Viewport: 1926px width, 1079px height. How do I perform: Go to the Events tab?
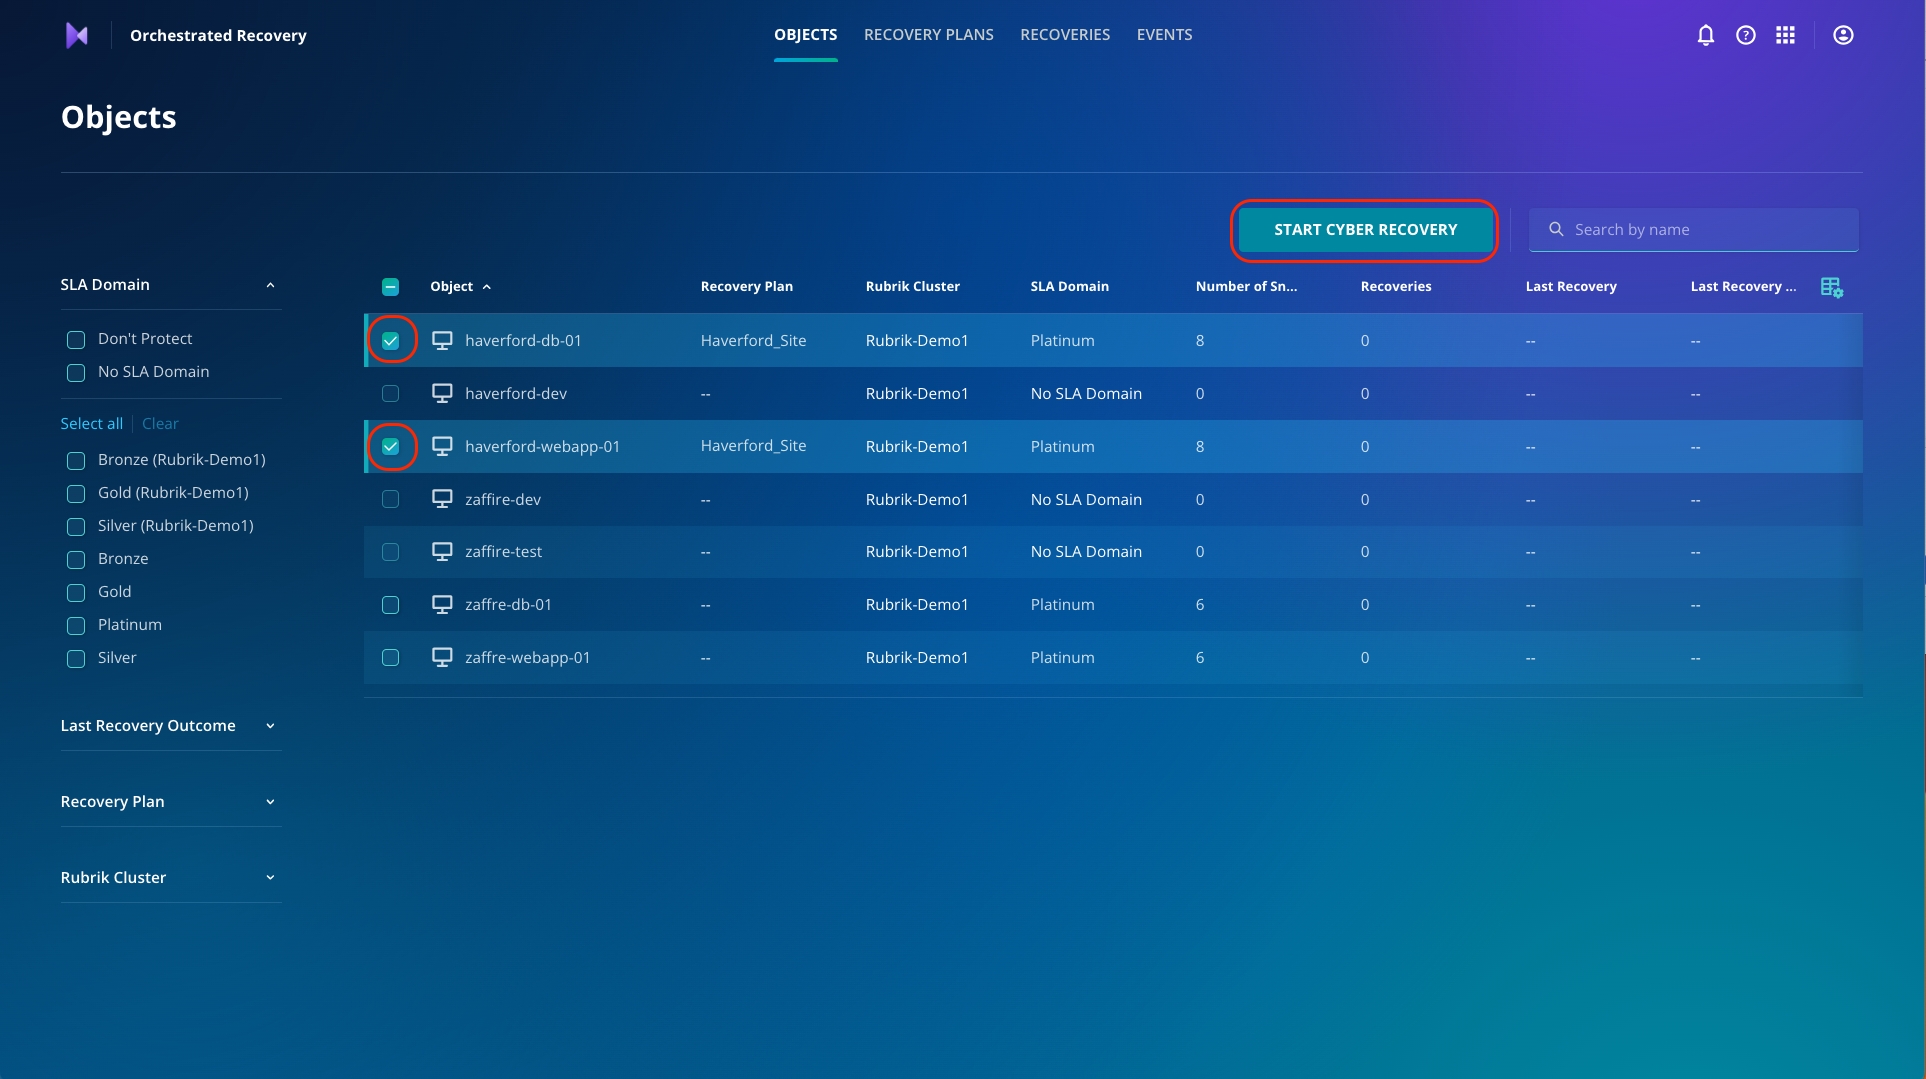1164,35
